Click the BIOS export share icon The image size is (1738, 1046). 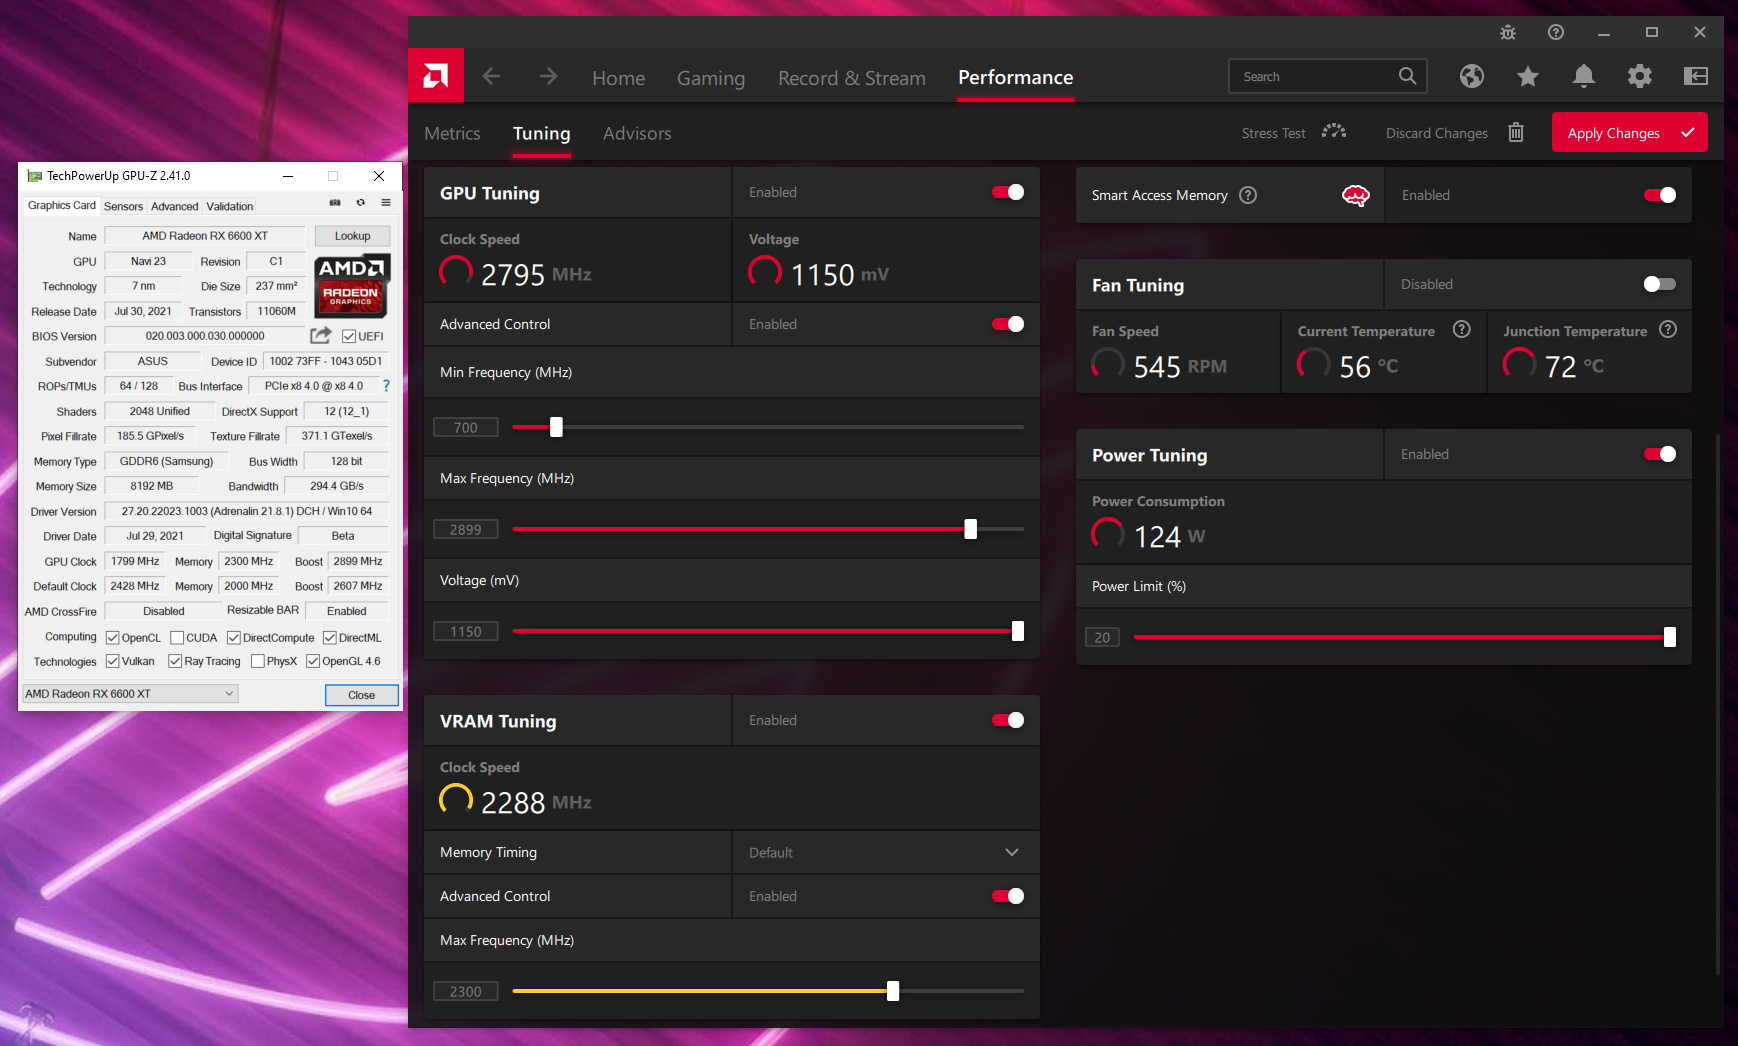point(321,336)
